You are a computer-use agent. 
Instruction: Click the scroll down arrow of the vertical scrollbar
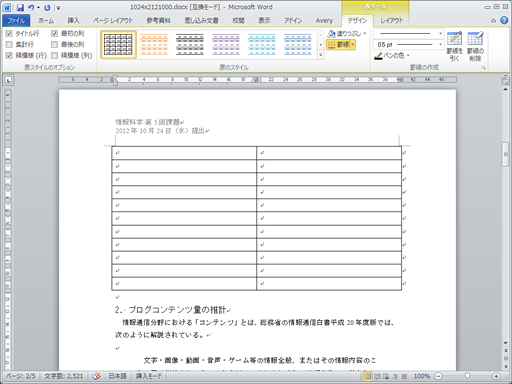tap(505, 343)
